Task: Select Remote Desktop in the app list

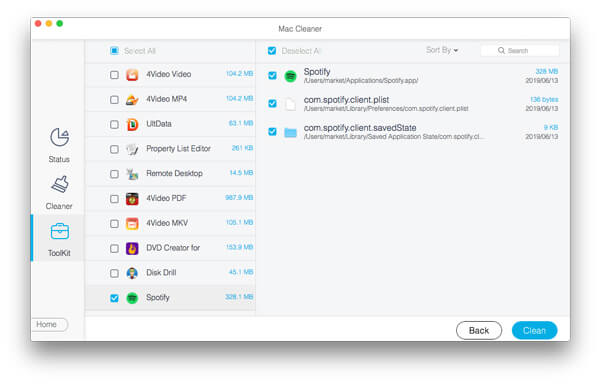Action: (x=170, y=174)
